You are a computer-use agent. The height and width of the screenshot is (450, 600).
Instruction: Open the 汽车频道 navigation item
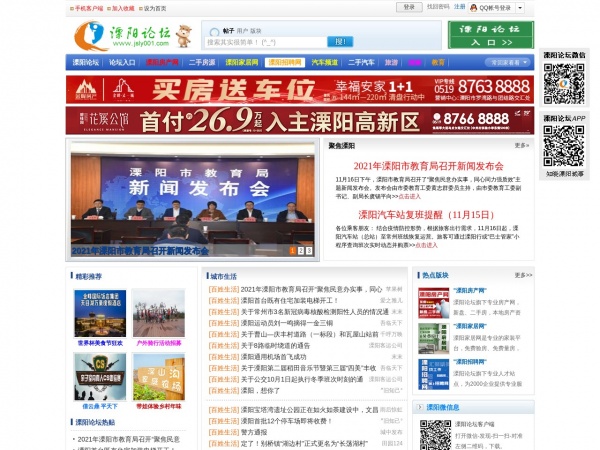324,62
